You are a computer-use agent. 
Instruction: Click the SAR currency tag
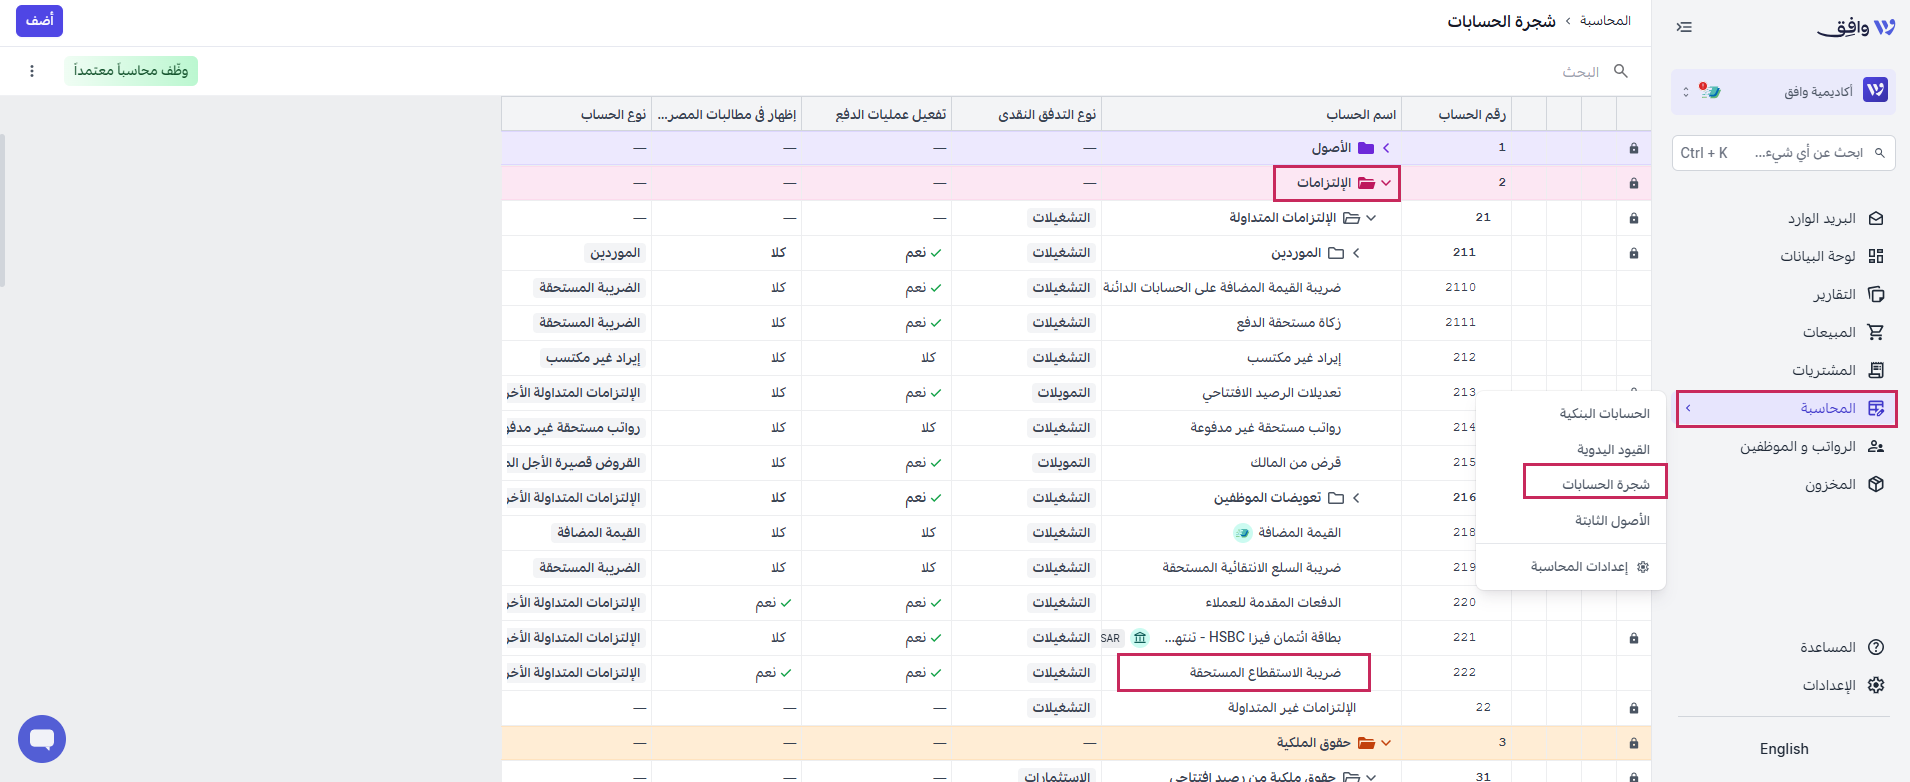[x=1110, y=638]
